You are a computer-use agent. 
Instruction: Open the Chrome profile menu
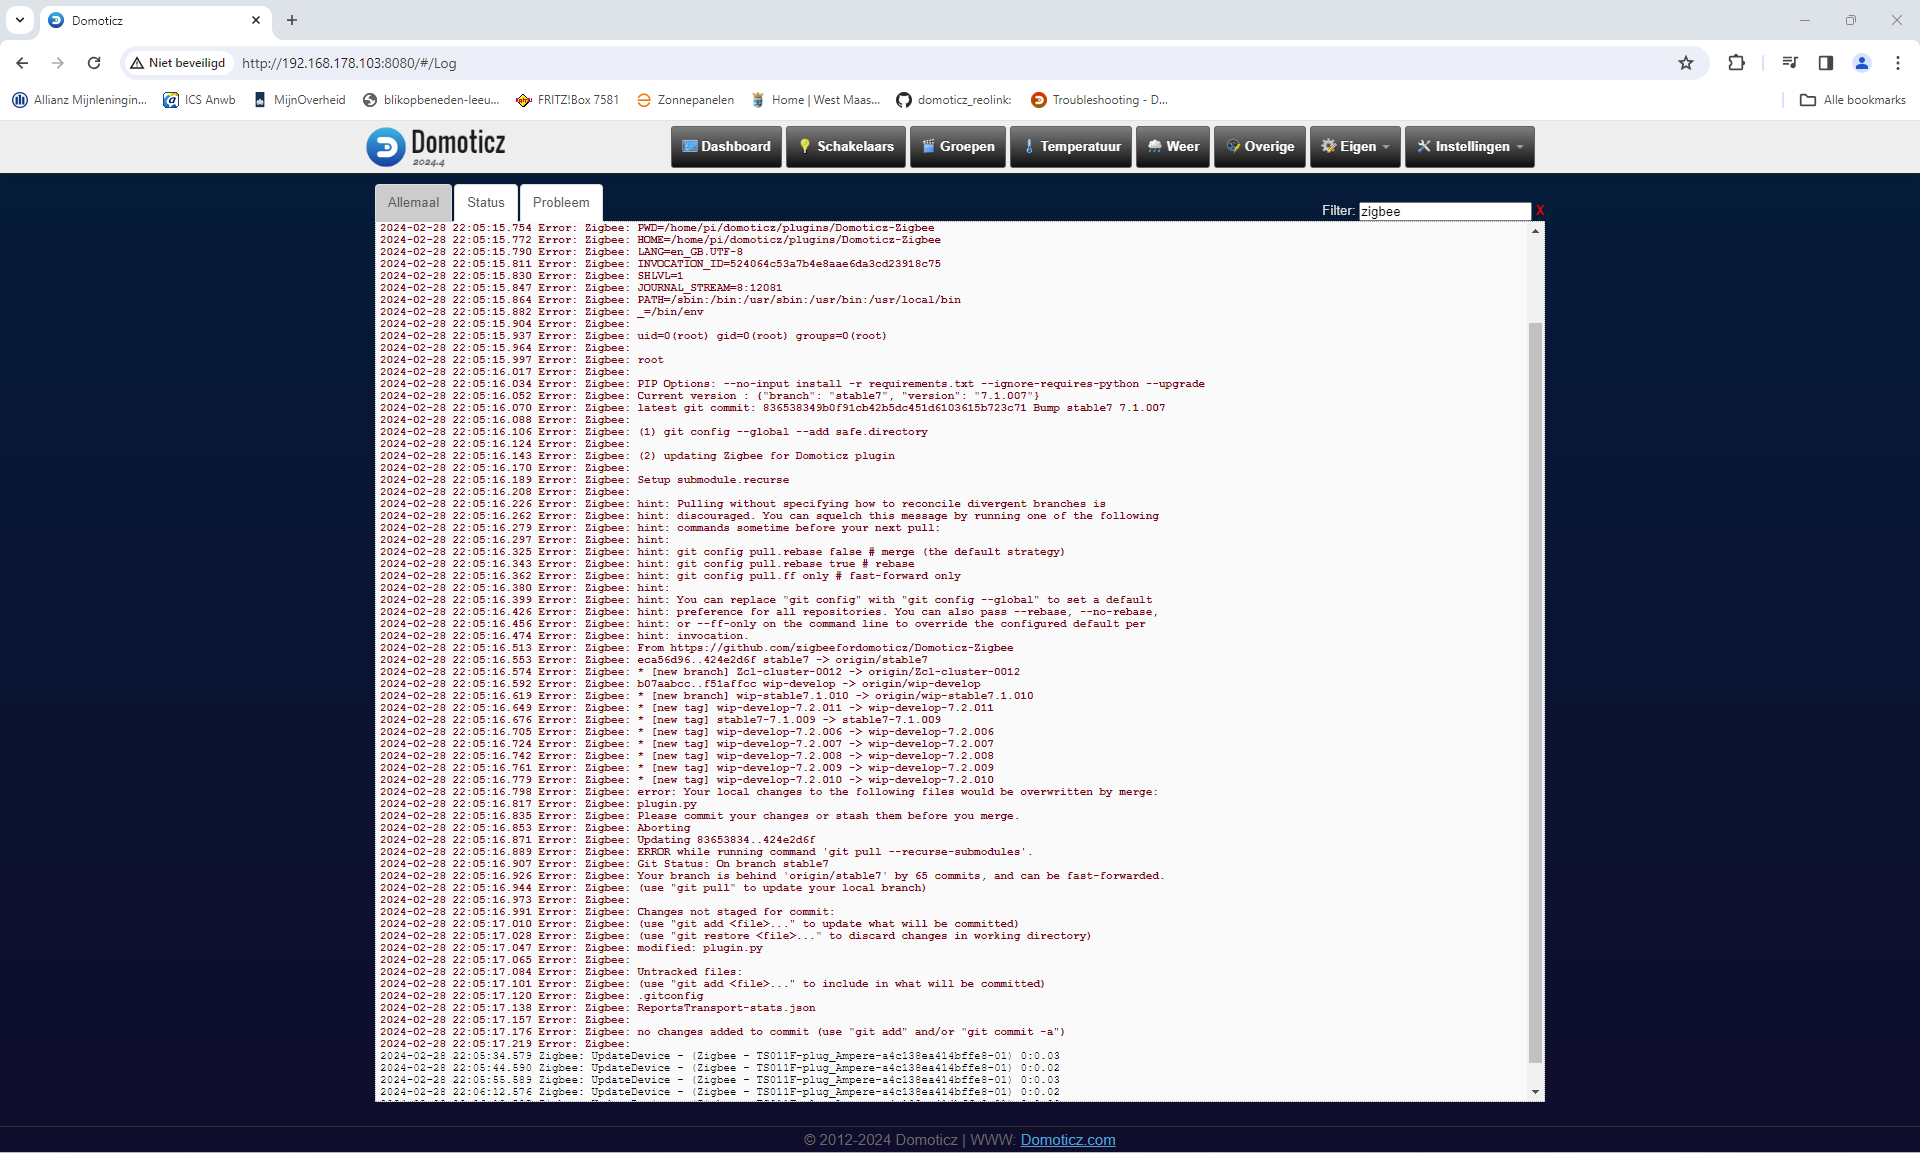1862,63
